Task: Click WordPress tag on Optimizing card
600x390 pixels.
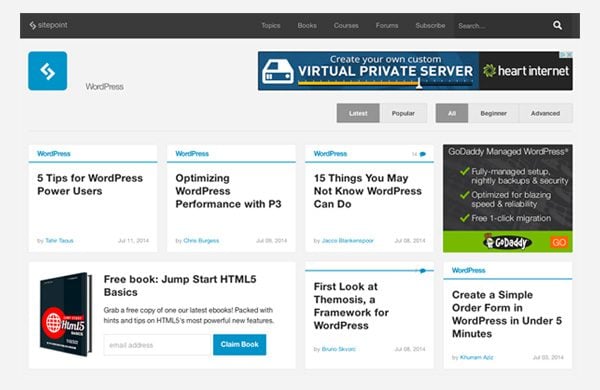Action: click(x=192, y=154)
